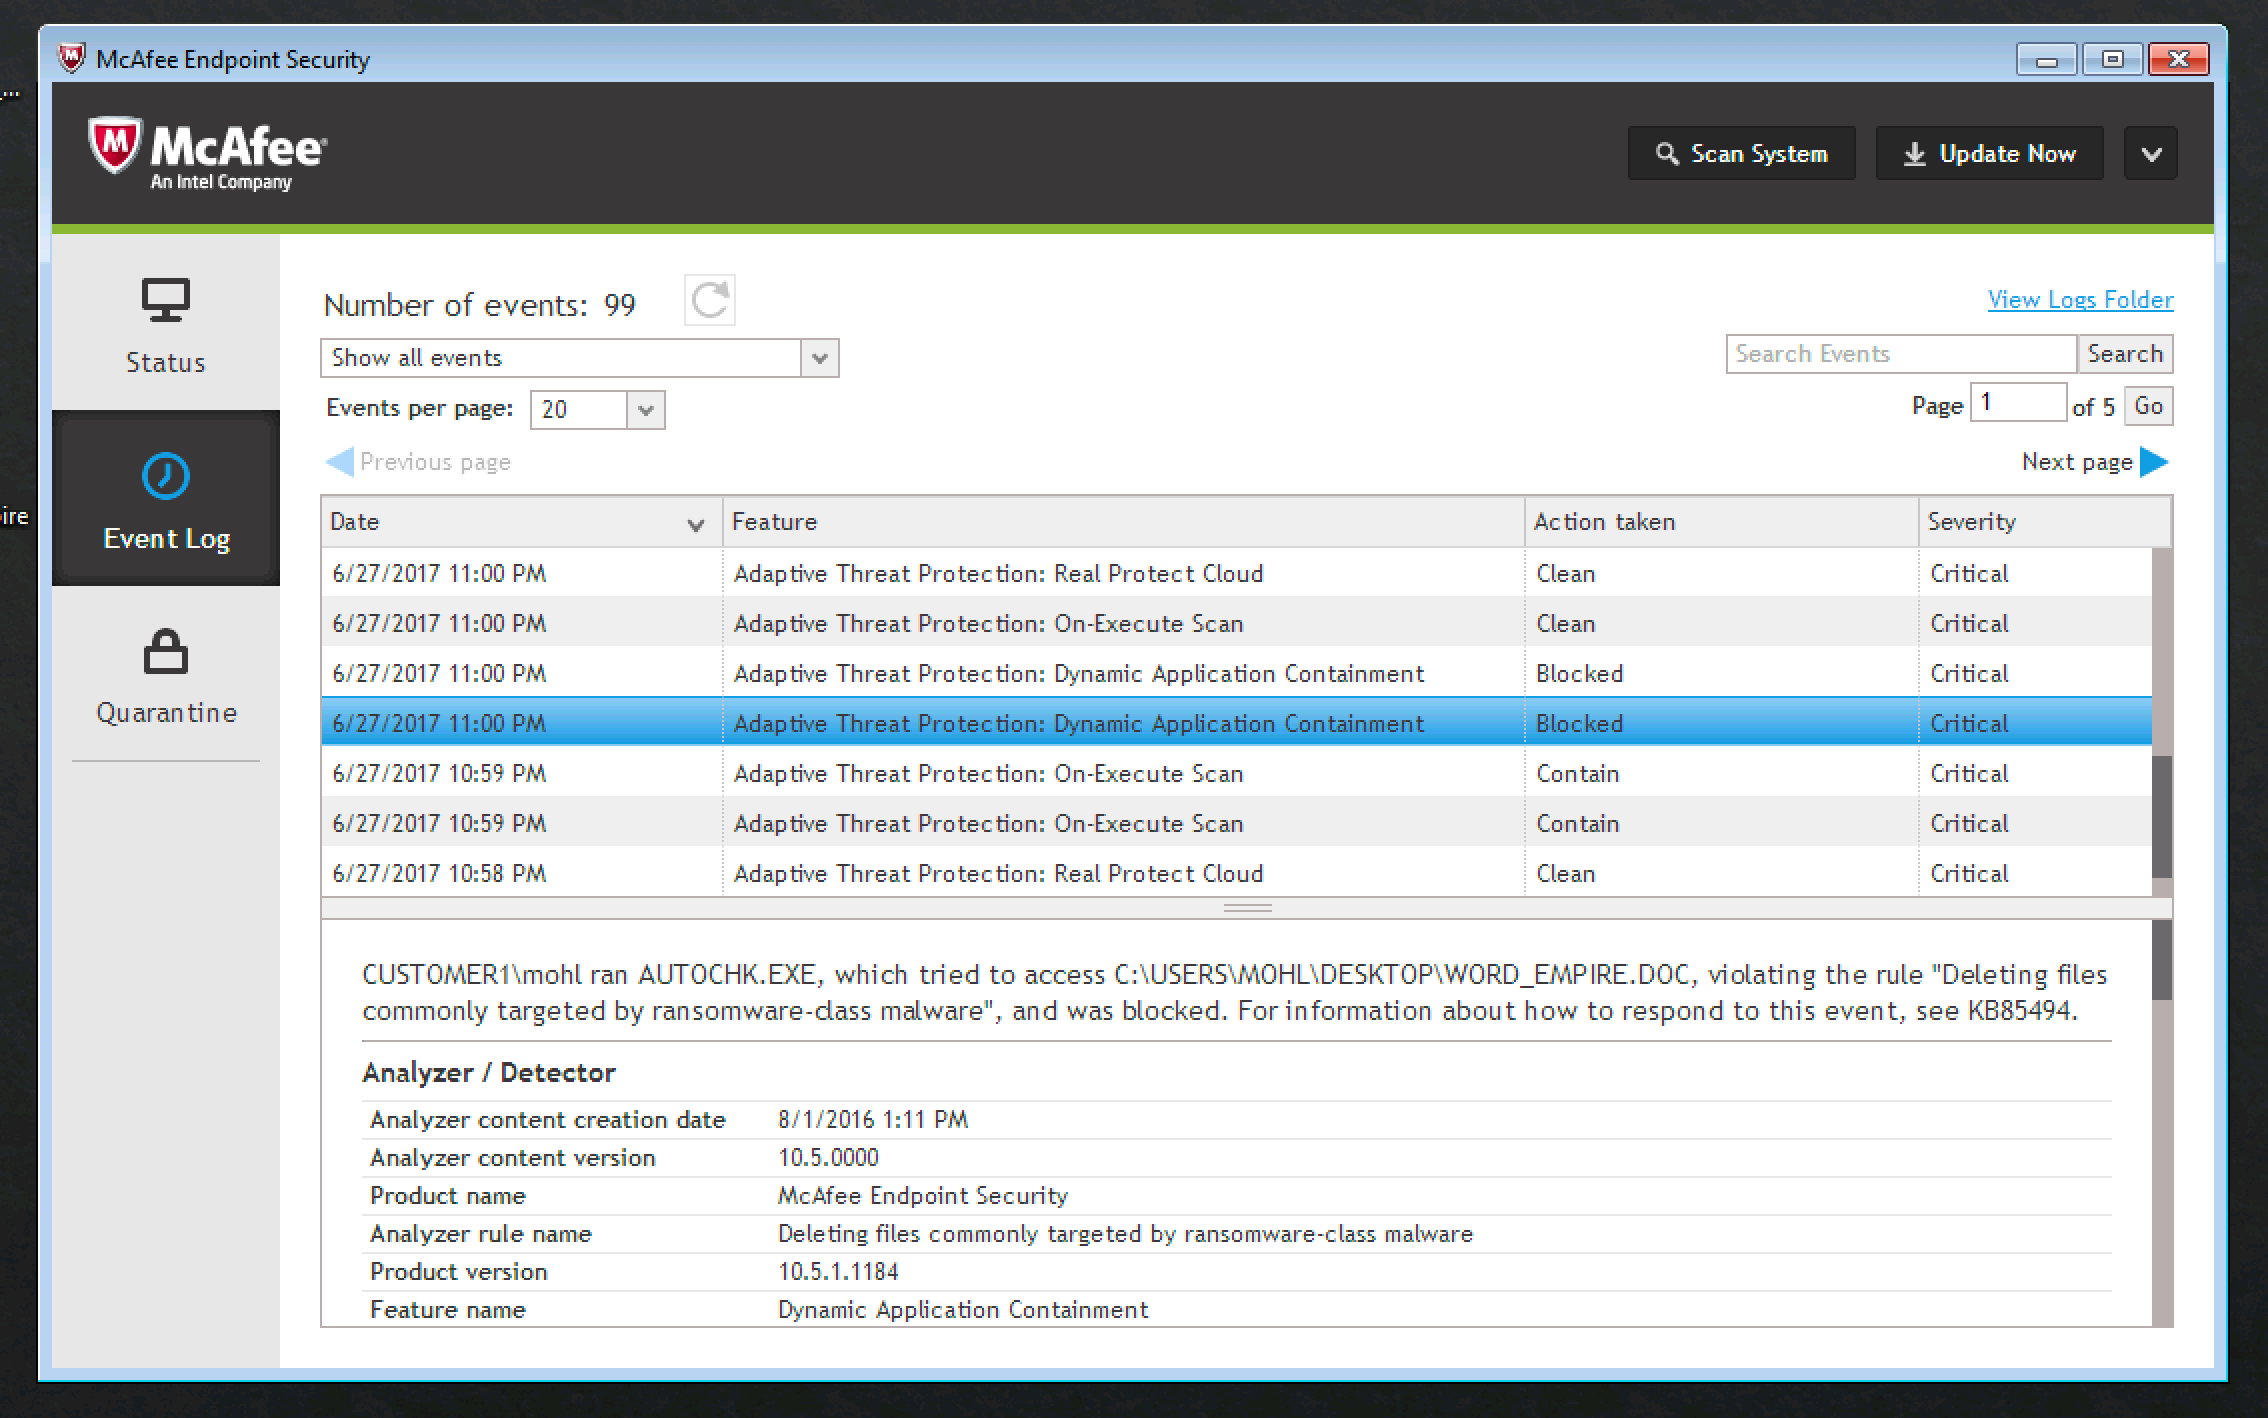Sort by the Date column header

point(520,522)
